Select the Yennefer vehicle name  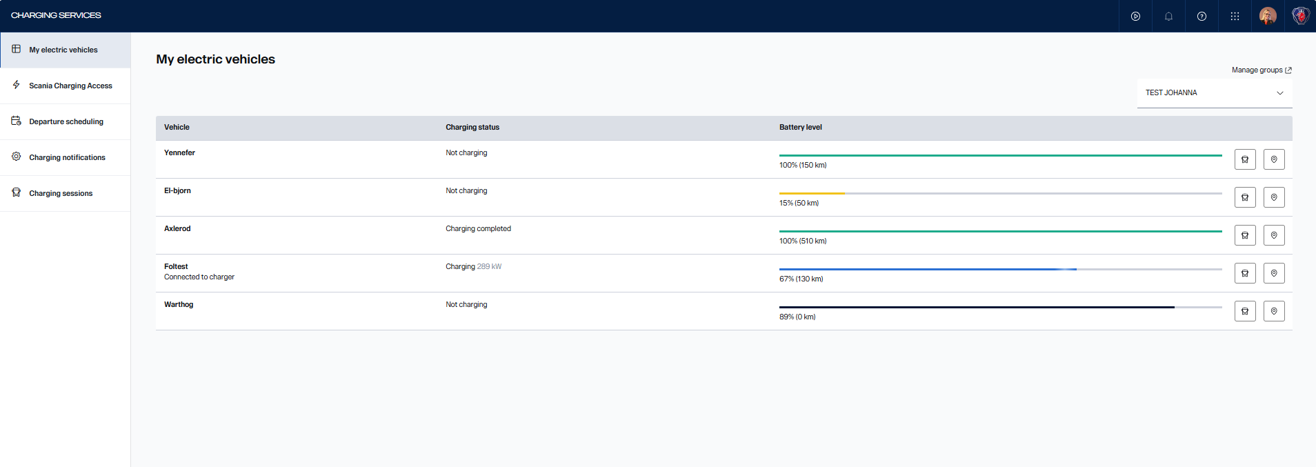click(x=180, y=153)
